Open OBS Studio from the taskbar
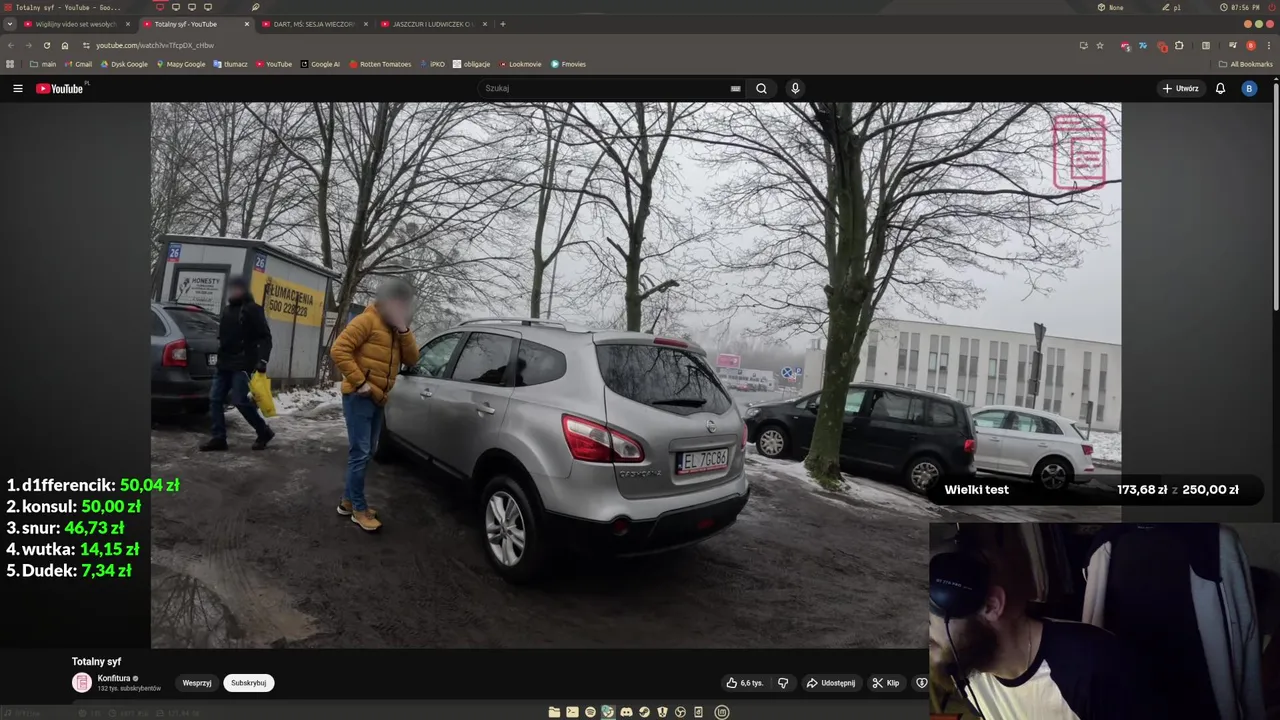The width and height of the screenshot is (1280, 720). point(680,712)
